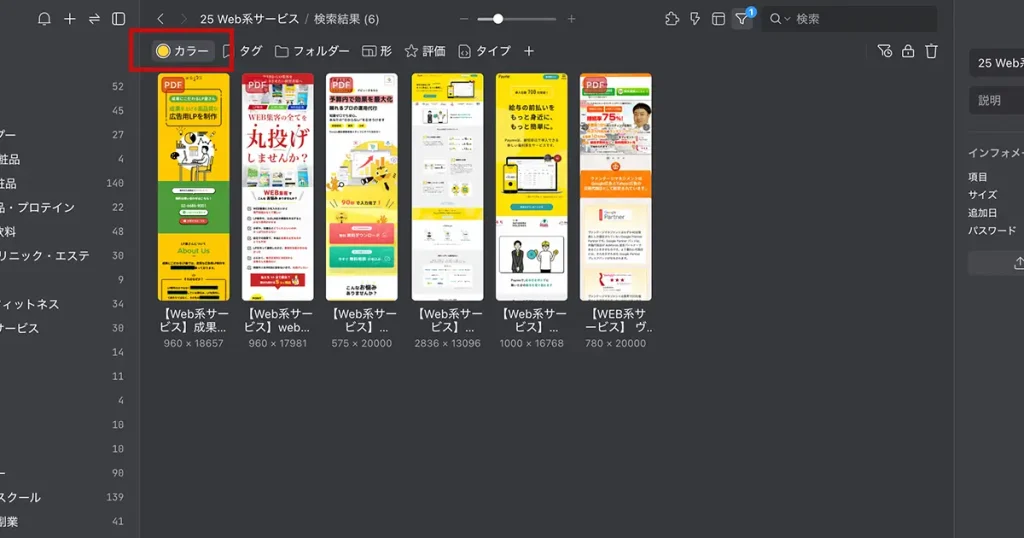
Task: Toggle the filter funnel button
Action: [x=741, y=19]
